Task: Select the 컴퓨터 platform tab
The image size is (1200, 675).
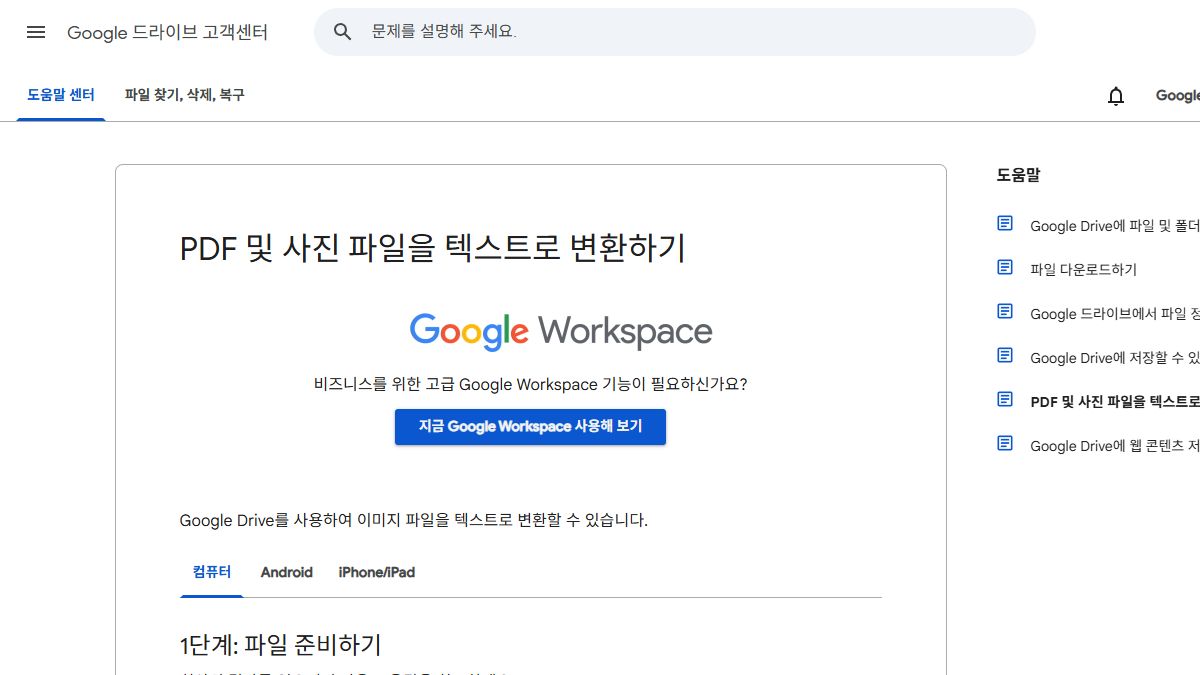Action: (x=212, y=572)
